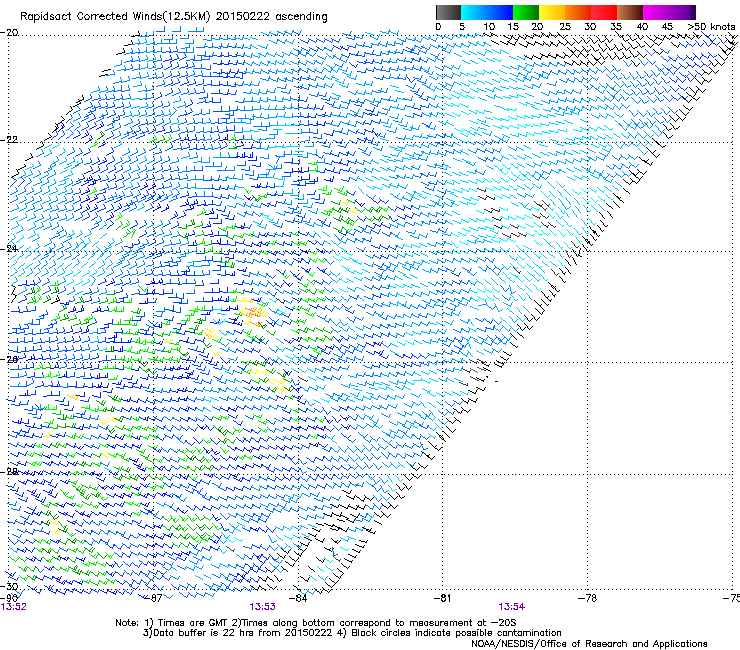Click the '0' legend scale label
The height and width of the screenshot is (650, 740).
click(x=438, y=27)
